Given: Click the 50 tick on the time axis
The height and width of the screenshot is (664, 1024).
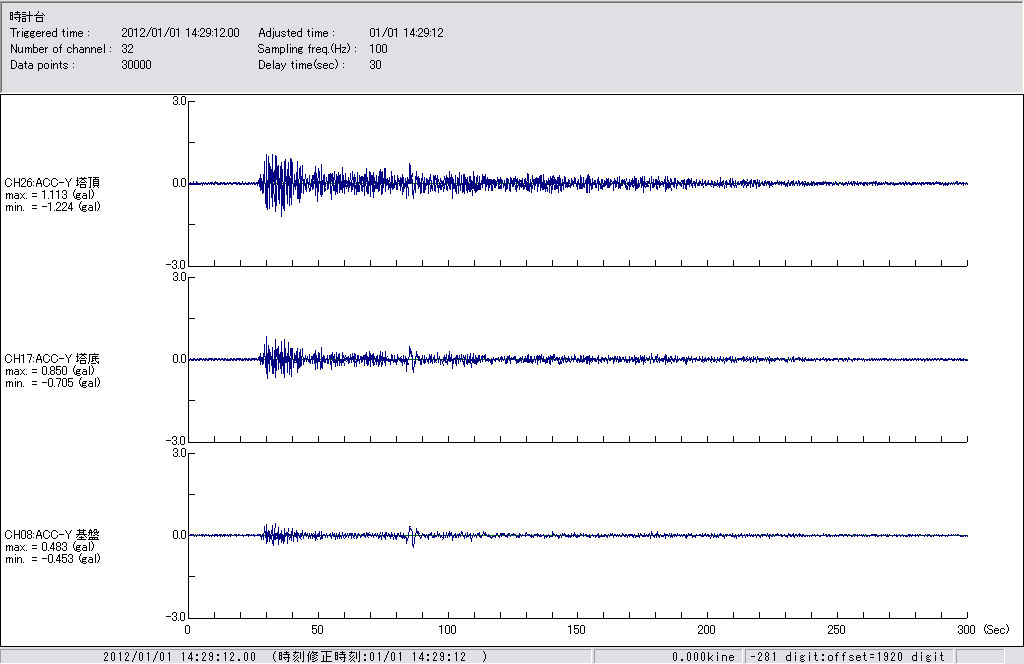Looking at the screenshot, I should [318, 630].
